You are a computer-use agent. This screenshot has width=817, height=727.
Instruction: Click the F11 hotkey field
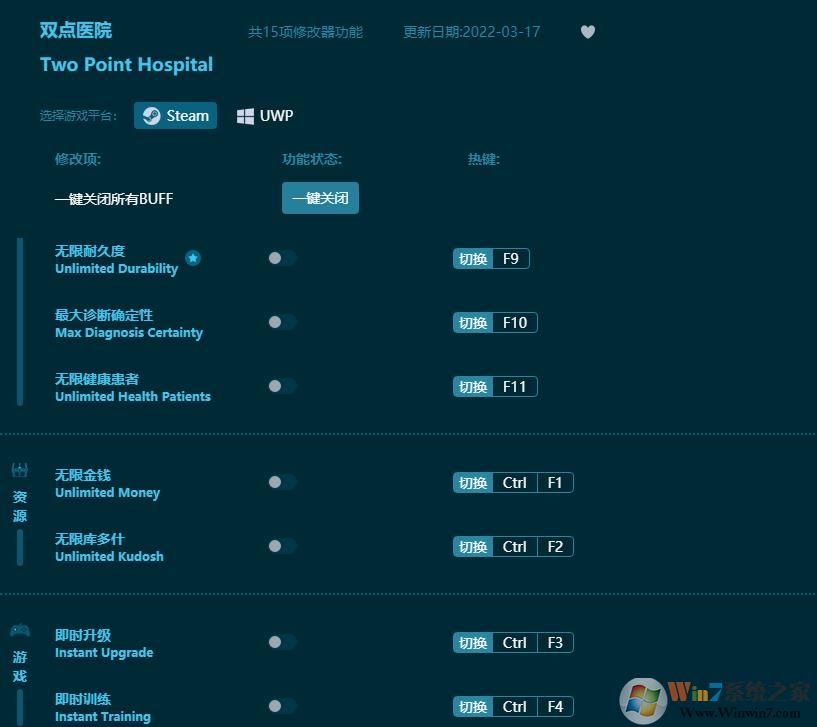(x=515, y=387)
